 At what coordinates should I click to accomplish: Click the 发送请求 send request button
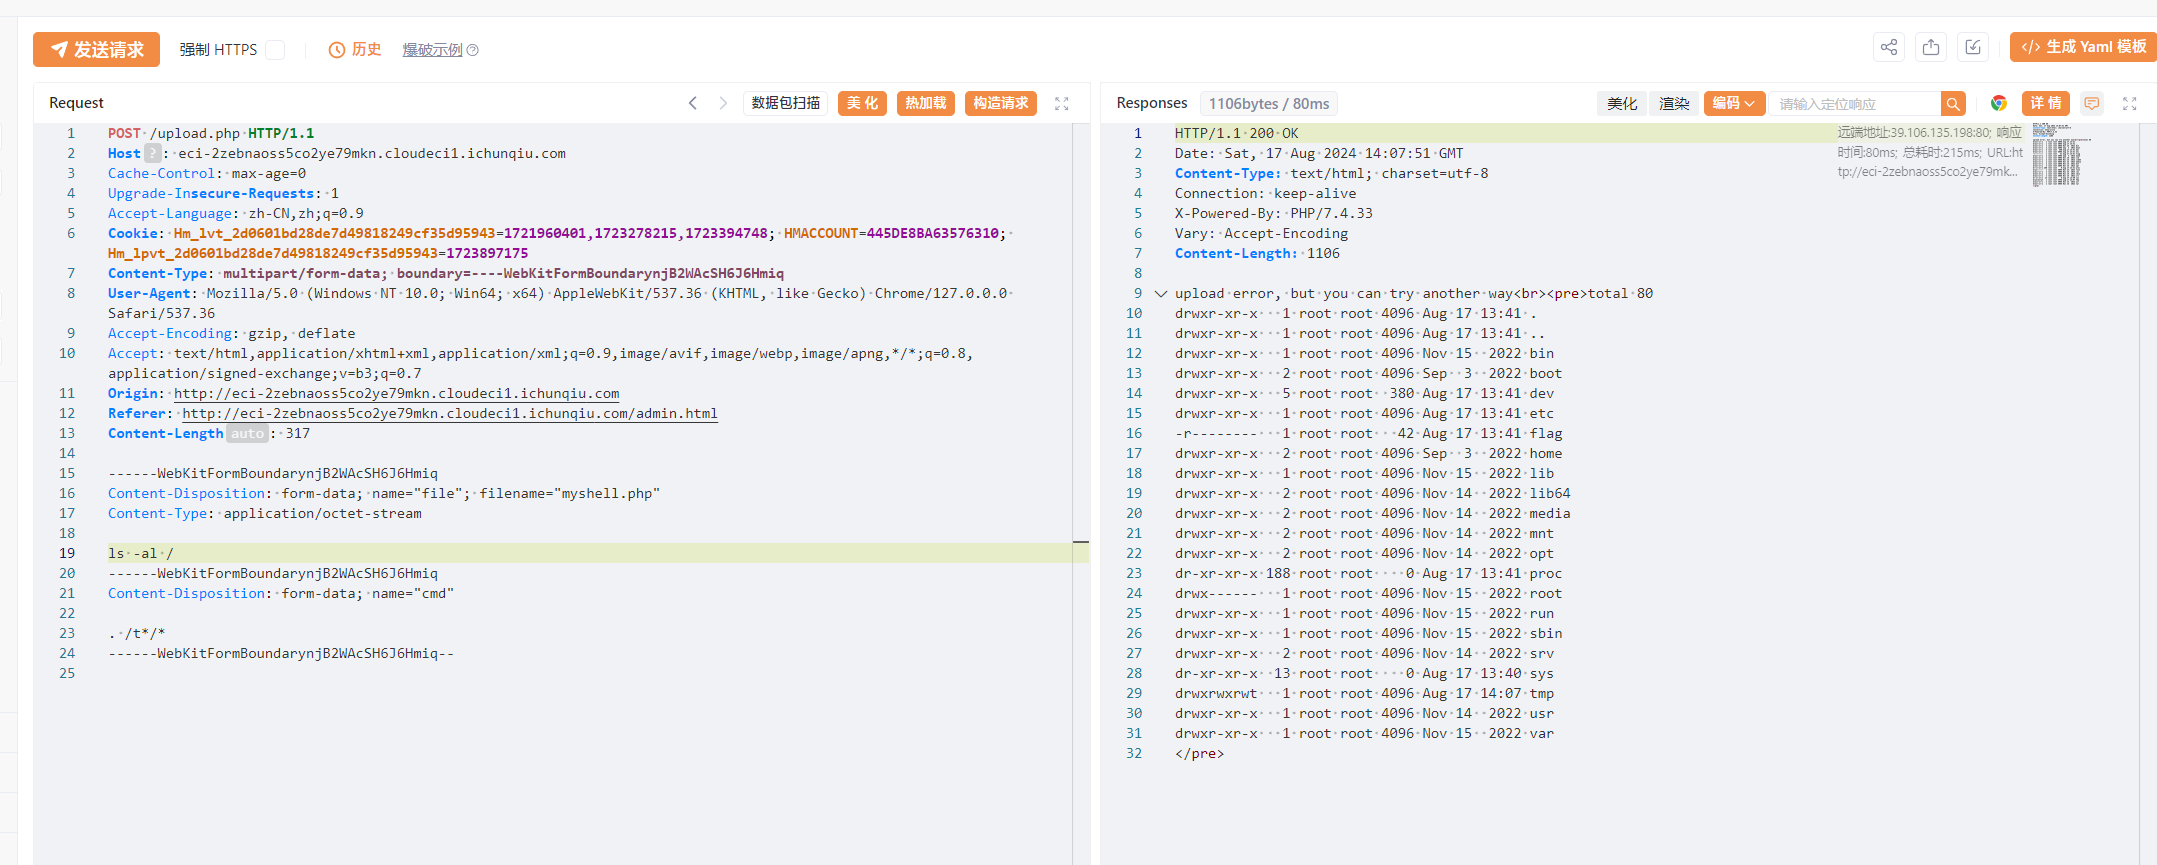[96, 49]
